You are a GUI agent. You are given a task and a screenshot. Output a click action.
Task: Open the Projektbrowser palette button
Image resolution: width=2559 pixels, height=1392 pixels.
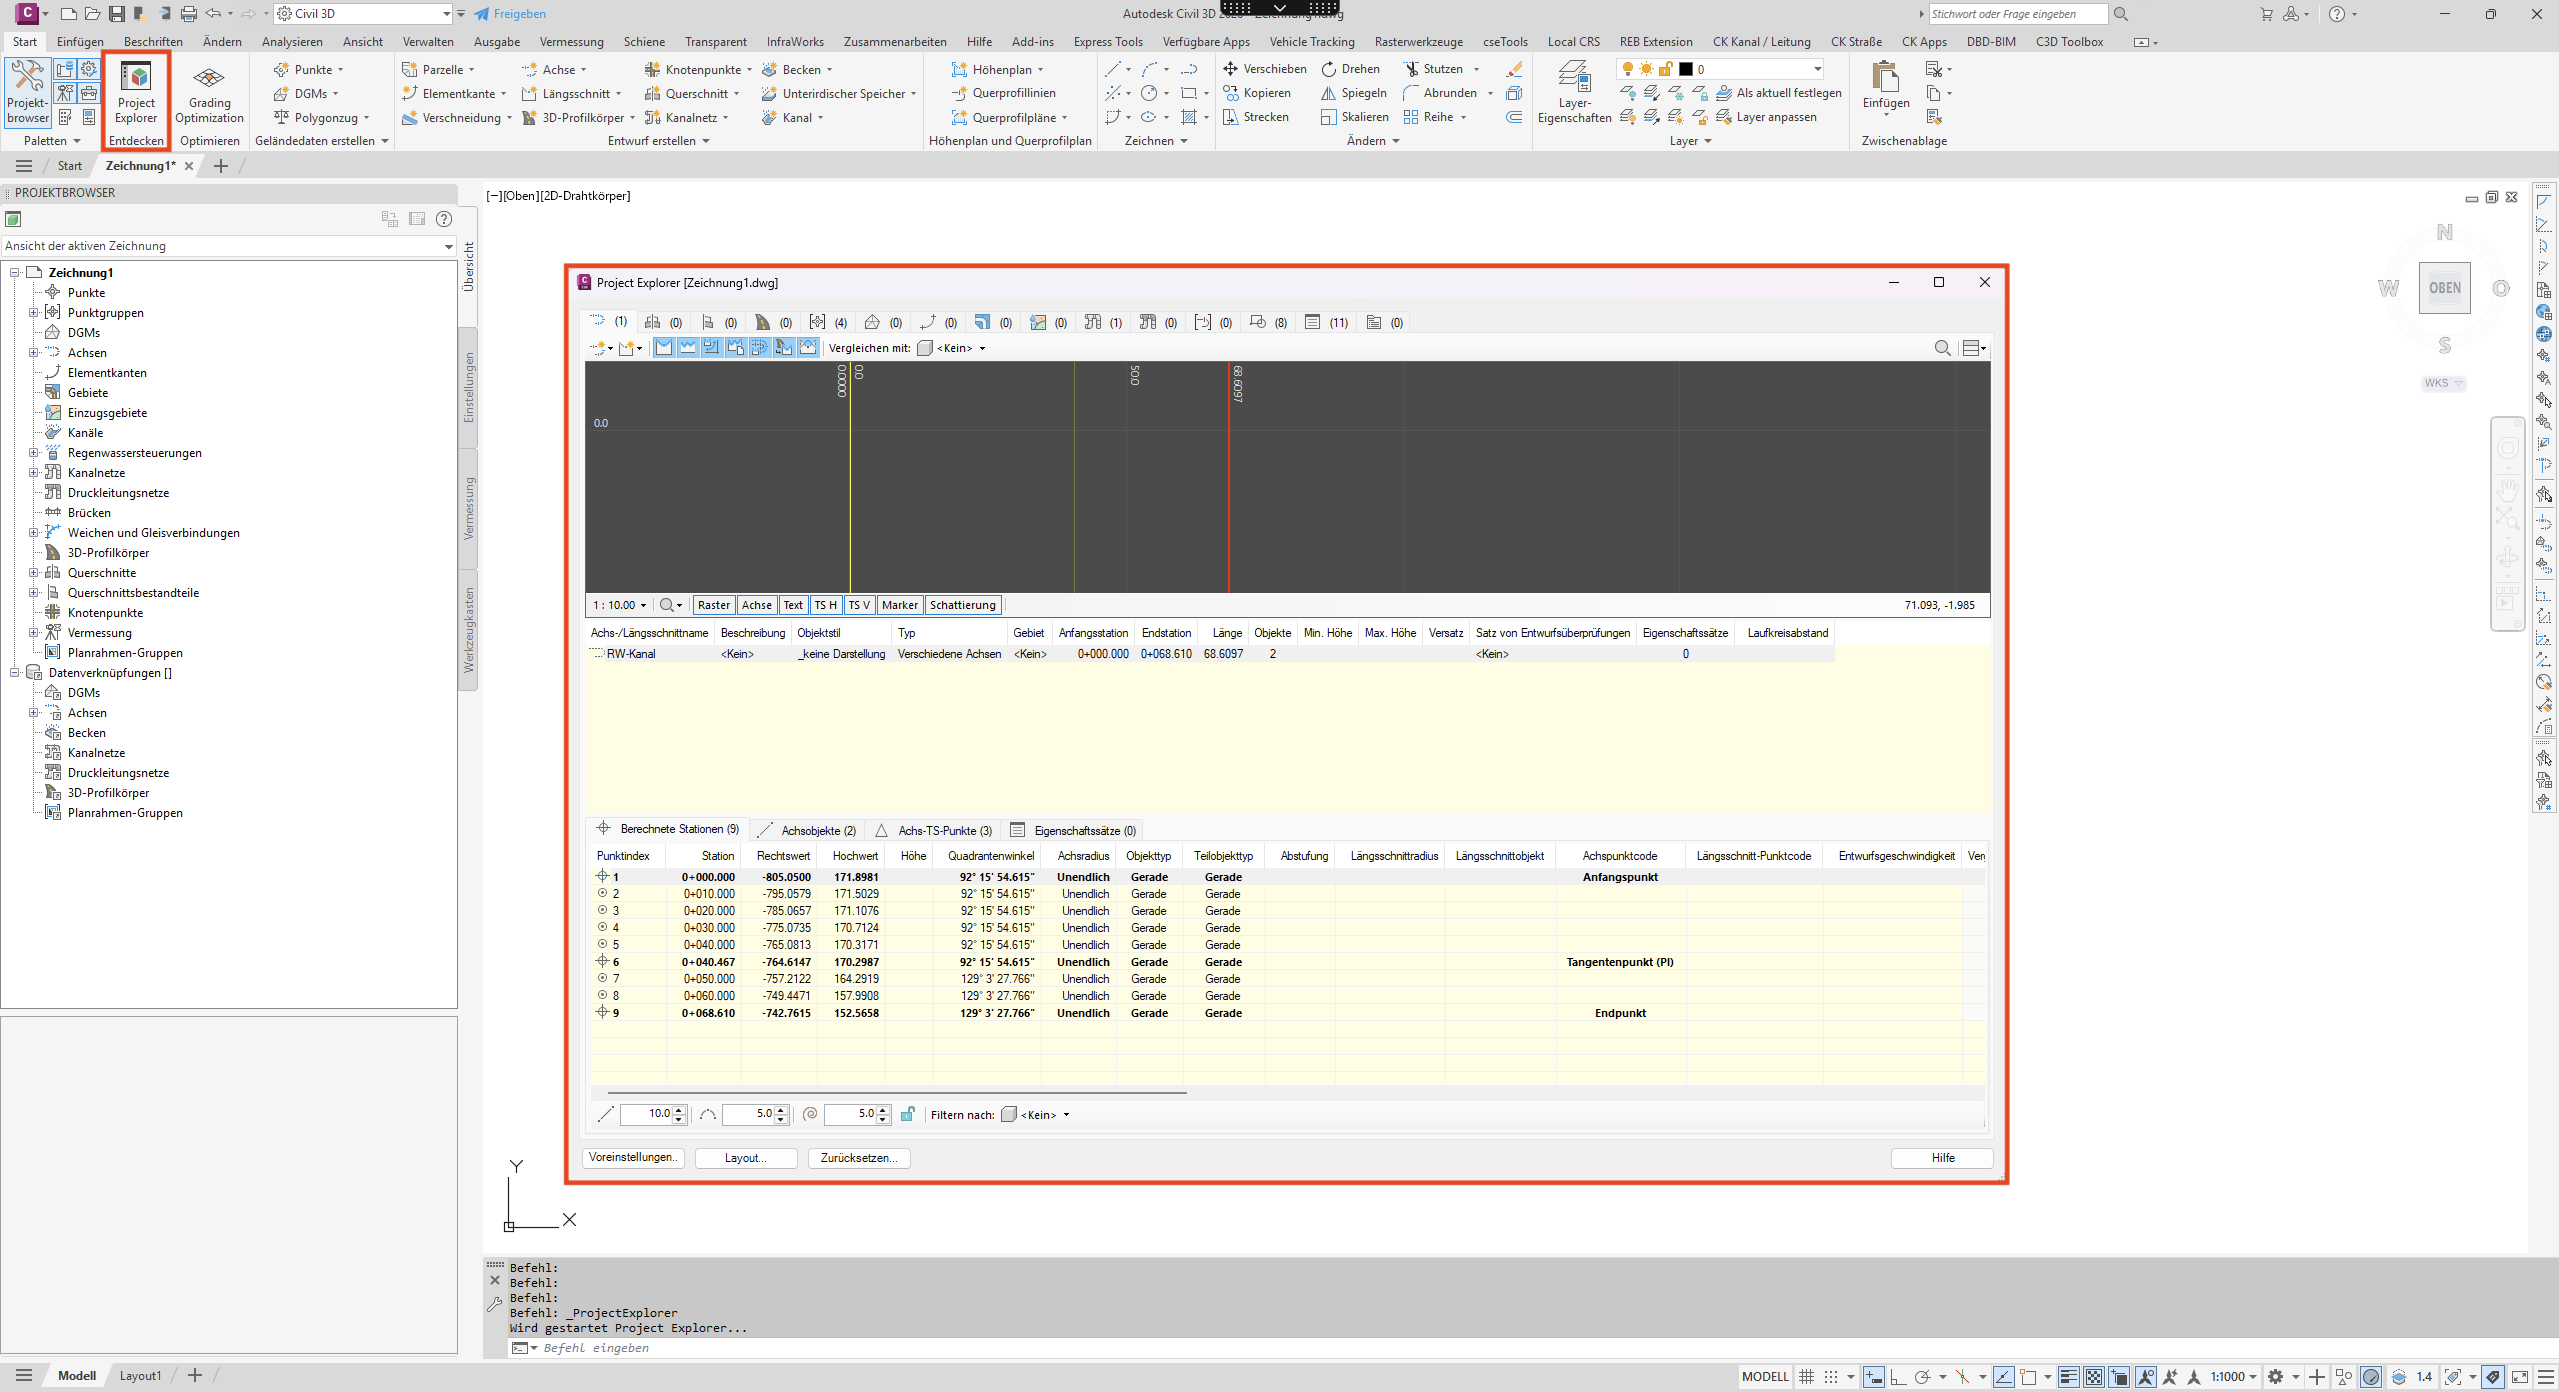[x=27, y=93]
